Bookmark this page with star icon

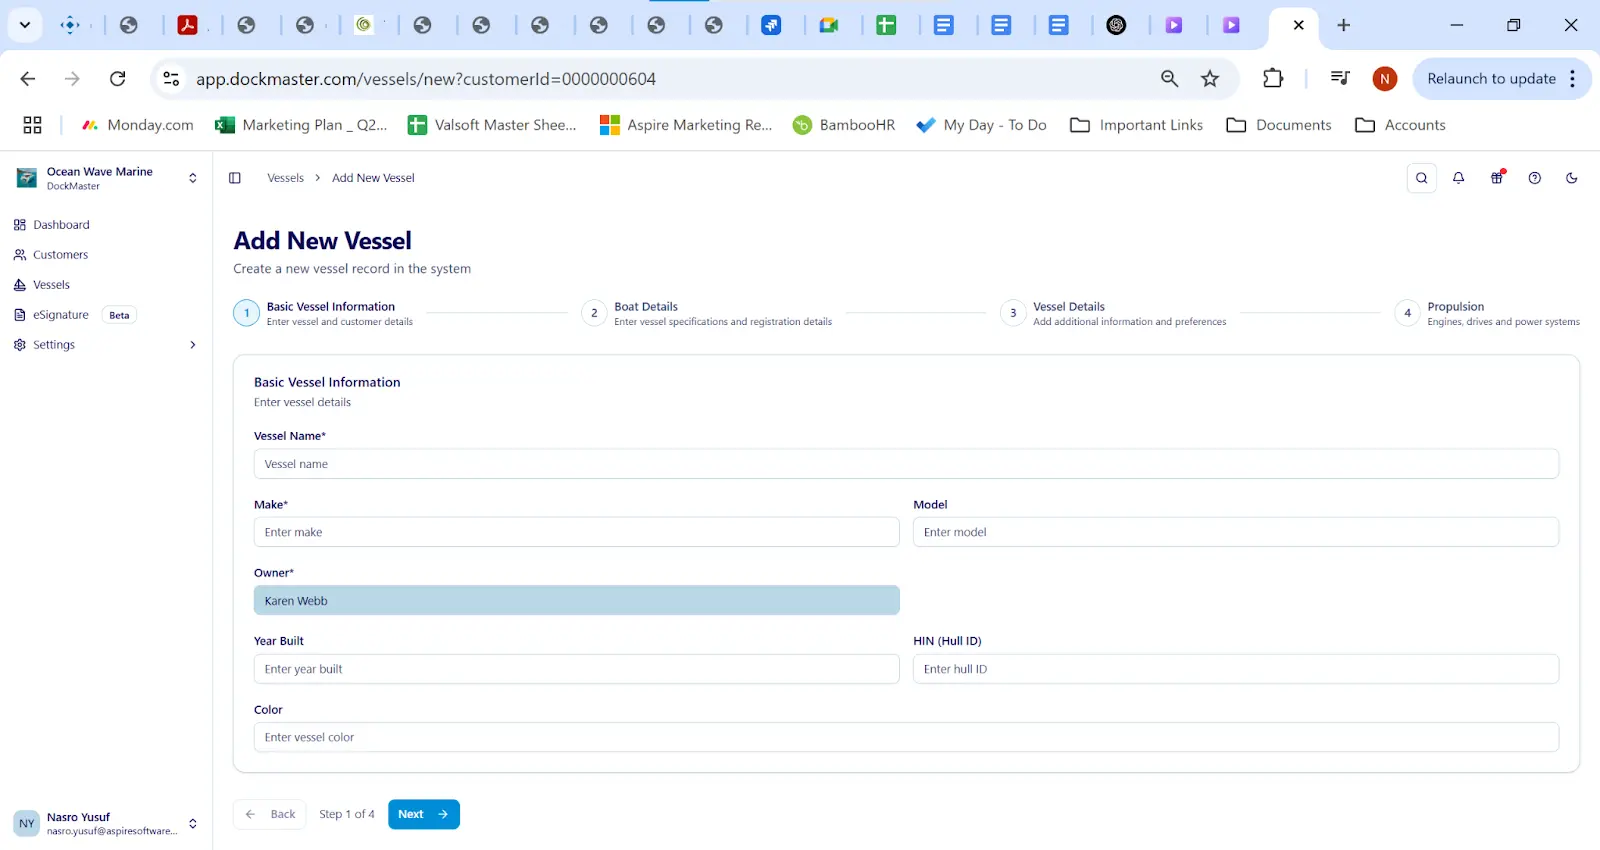click(x=1210, y=79)
